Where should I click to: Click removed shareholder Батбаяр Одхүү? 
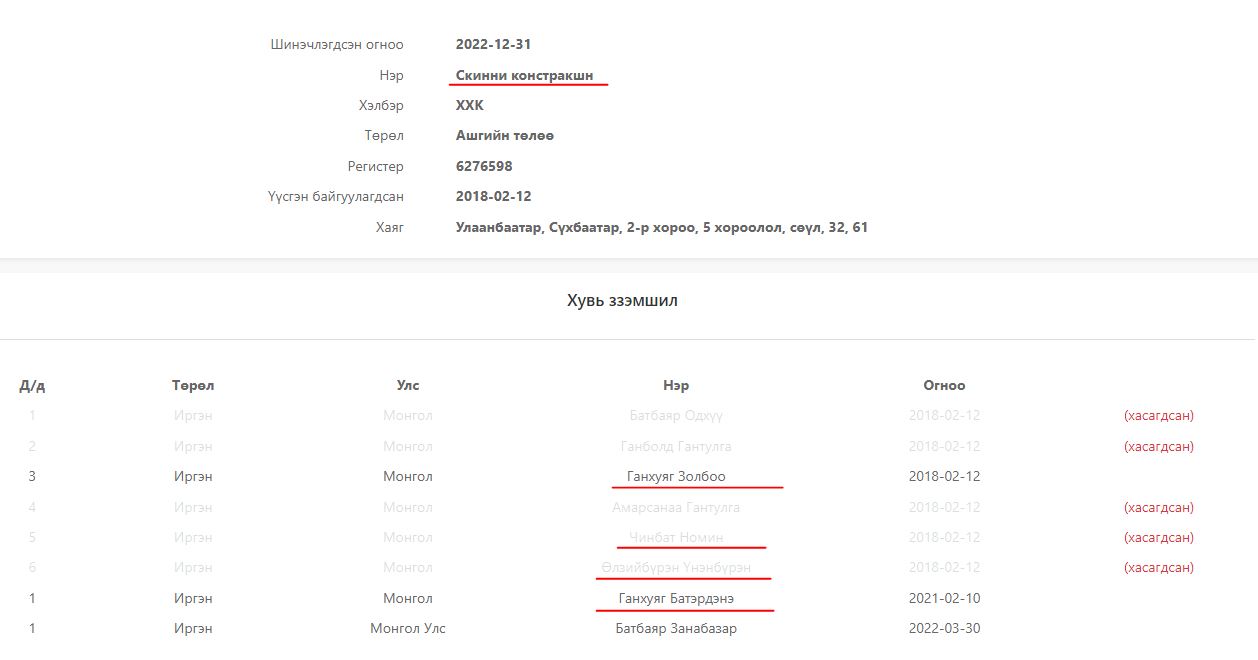[x=676, y=415]
